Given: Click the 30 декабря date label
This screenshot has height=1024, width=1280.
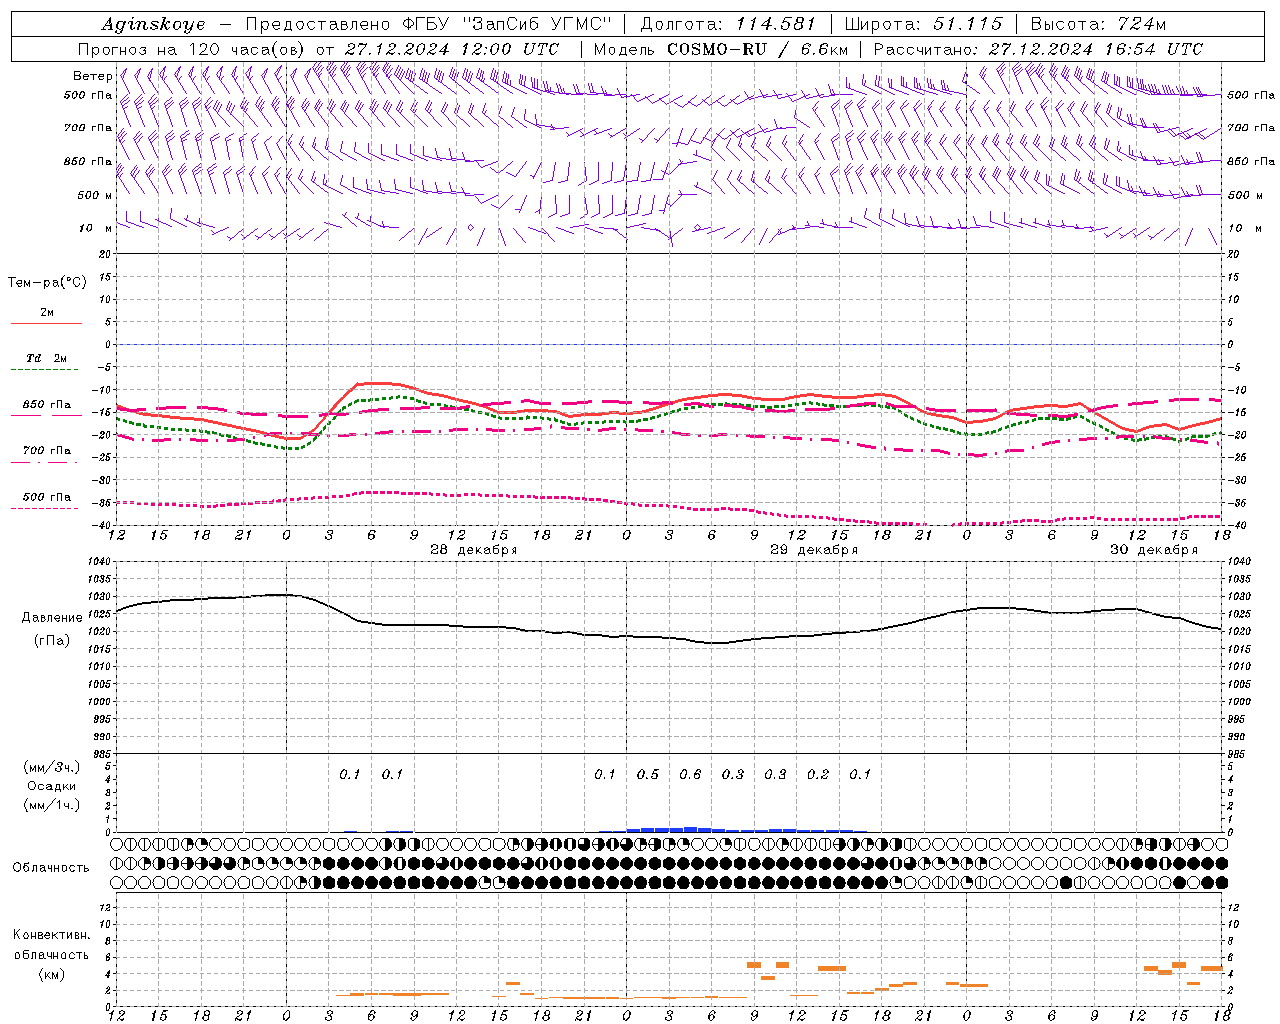Looking at the screenshot, I should pos(1154,550).
